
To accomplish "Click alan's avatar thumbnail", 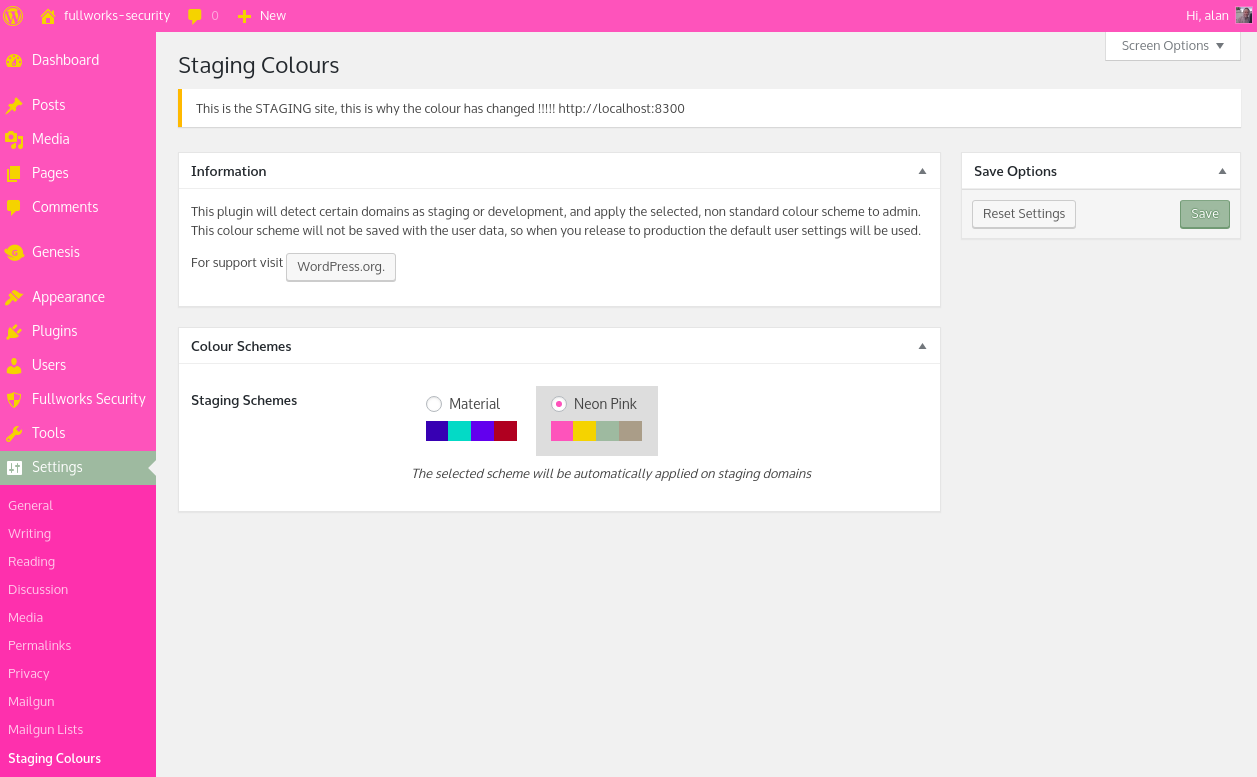I will [x=1244, y=15].
